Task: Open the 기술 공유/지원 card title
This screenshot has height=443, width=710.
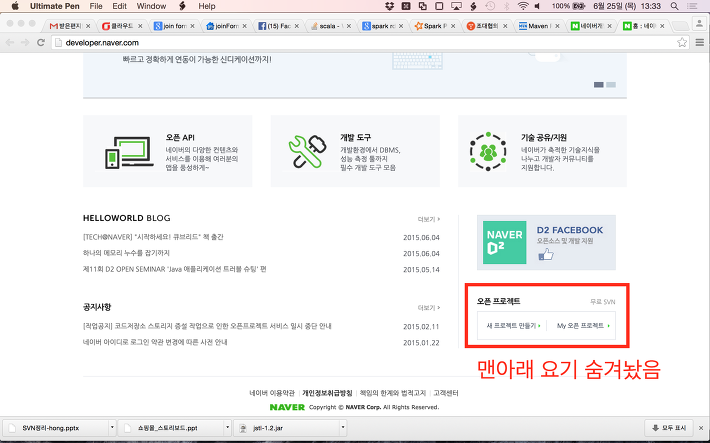Action: pyautogui.click(x=544, y=137)
